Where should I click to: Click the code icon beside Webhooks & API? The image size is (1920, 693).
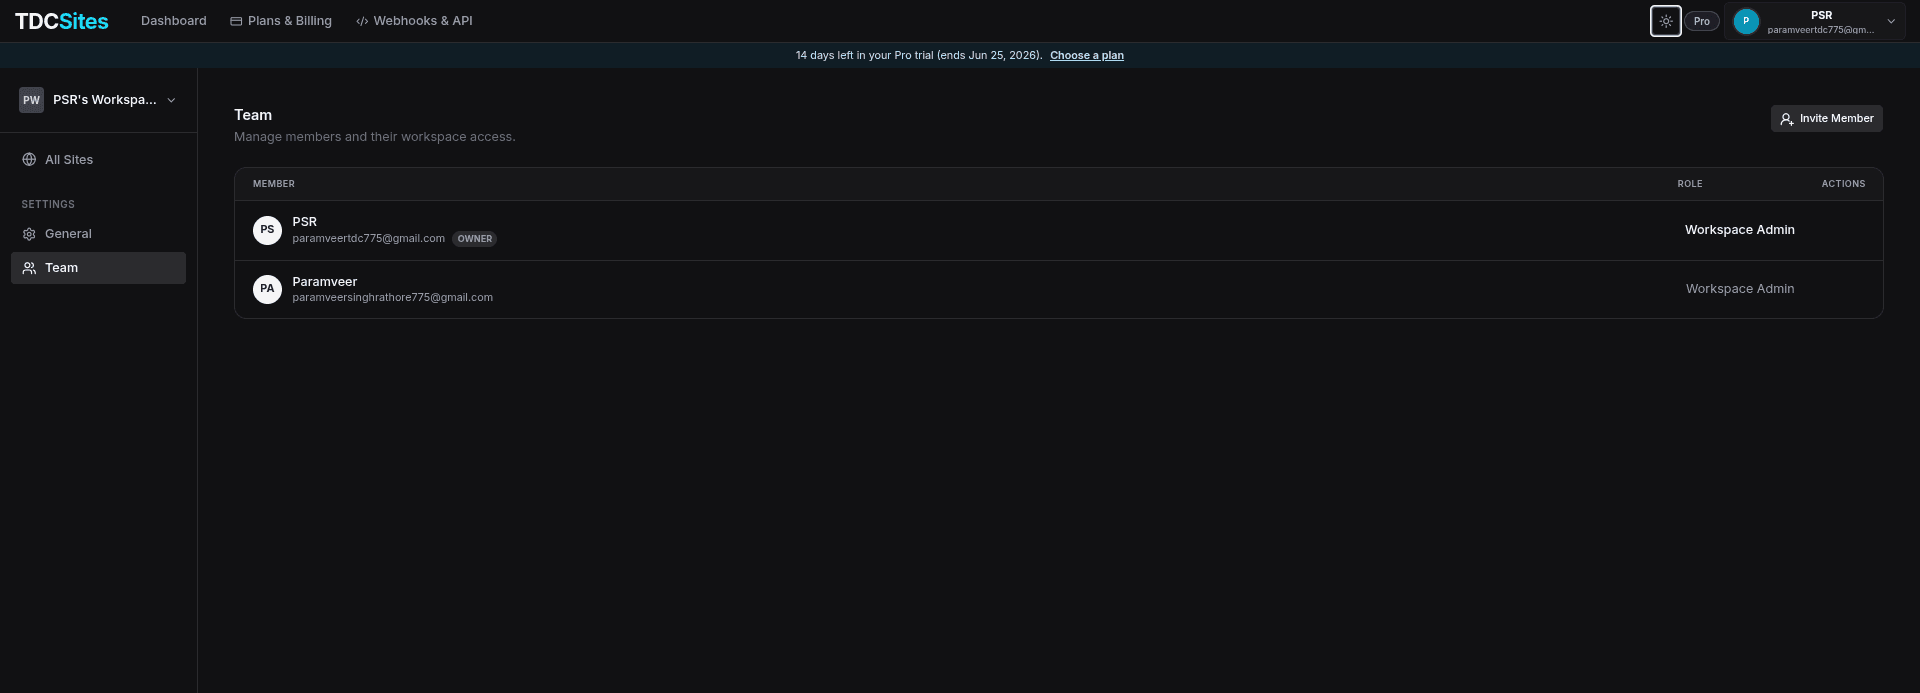pos(362,21)
